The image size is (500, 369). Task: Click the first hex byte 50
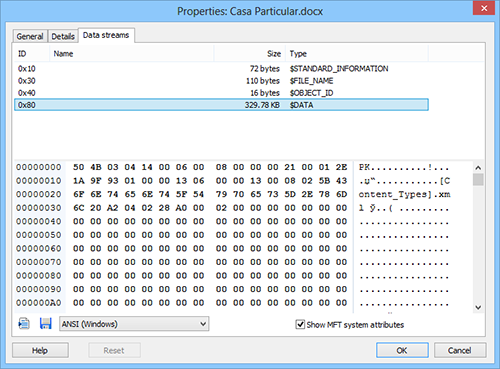(79, 167)
